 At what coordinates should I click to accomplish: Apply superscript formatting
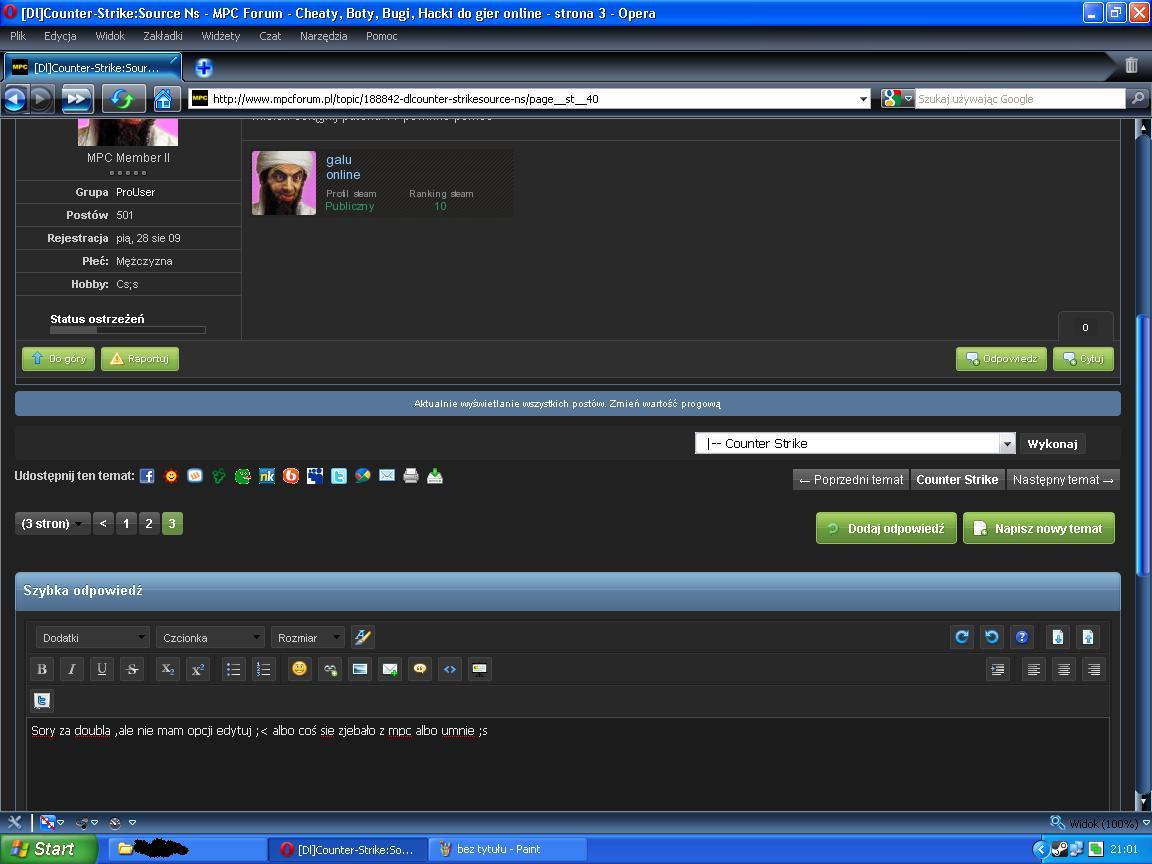point(198,669)
